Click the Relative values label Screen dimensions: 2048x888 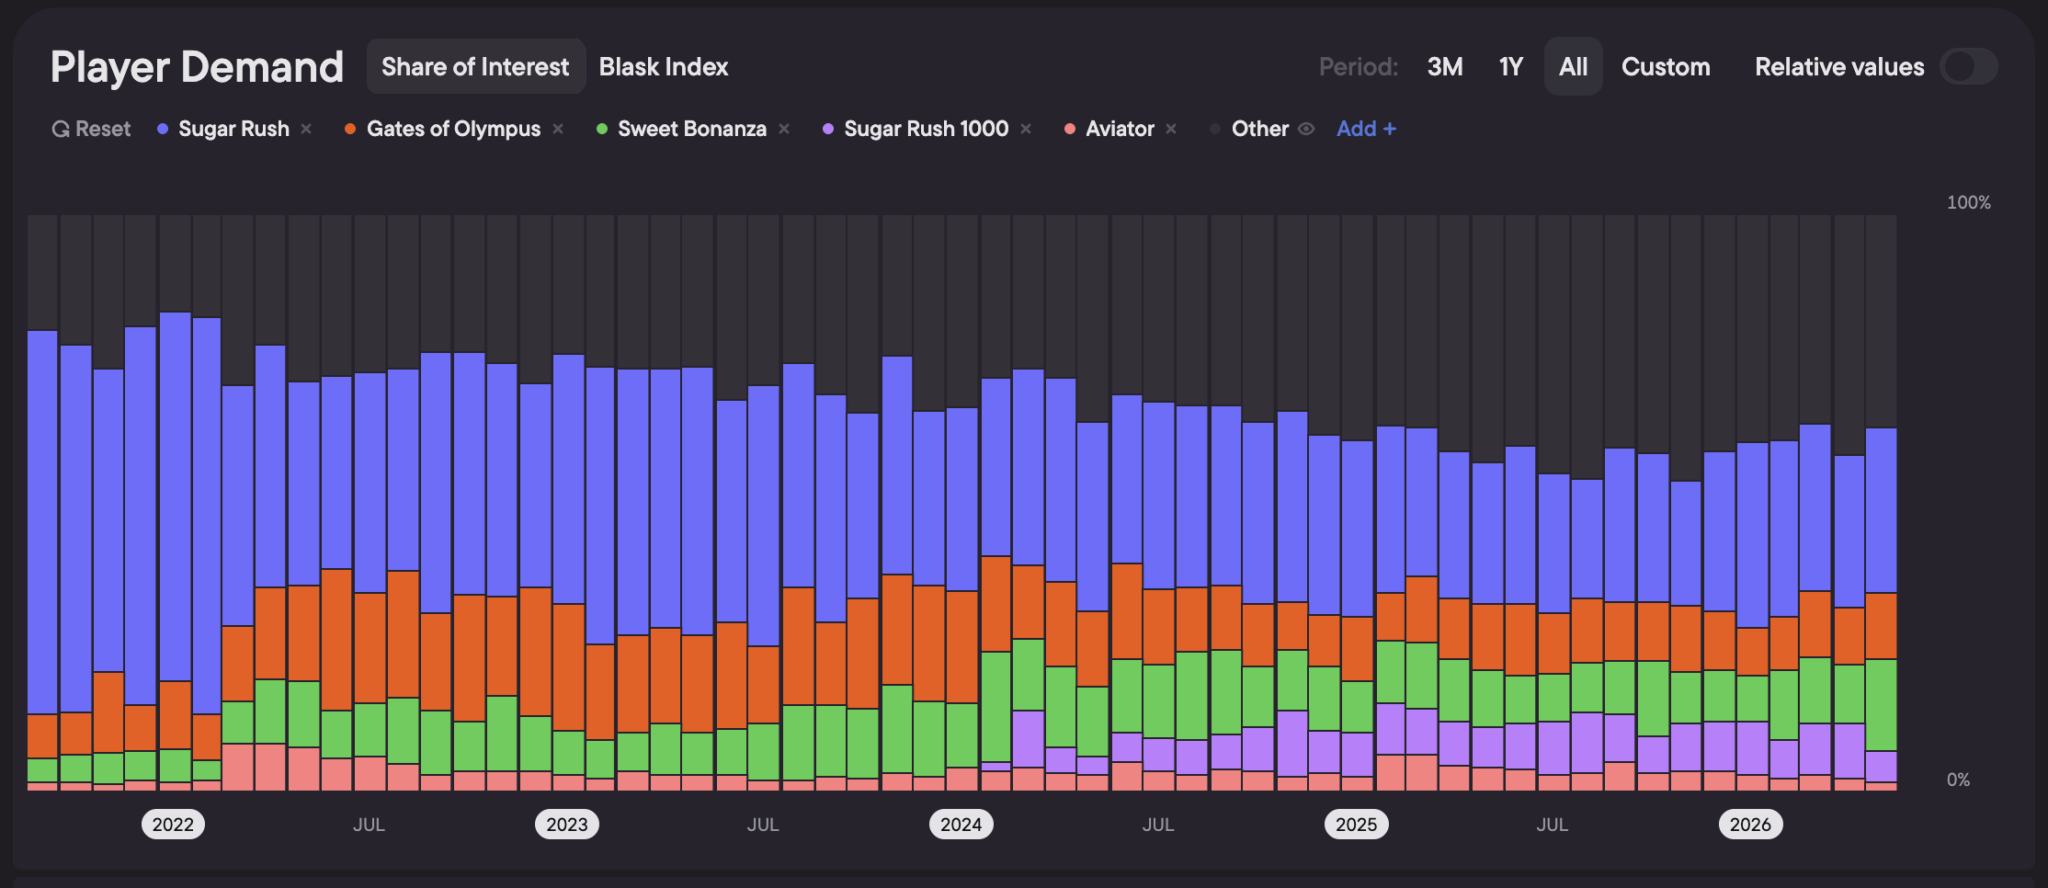point(1839,67)
